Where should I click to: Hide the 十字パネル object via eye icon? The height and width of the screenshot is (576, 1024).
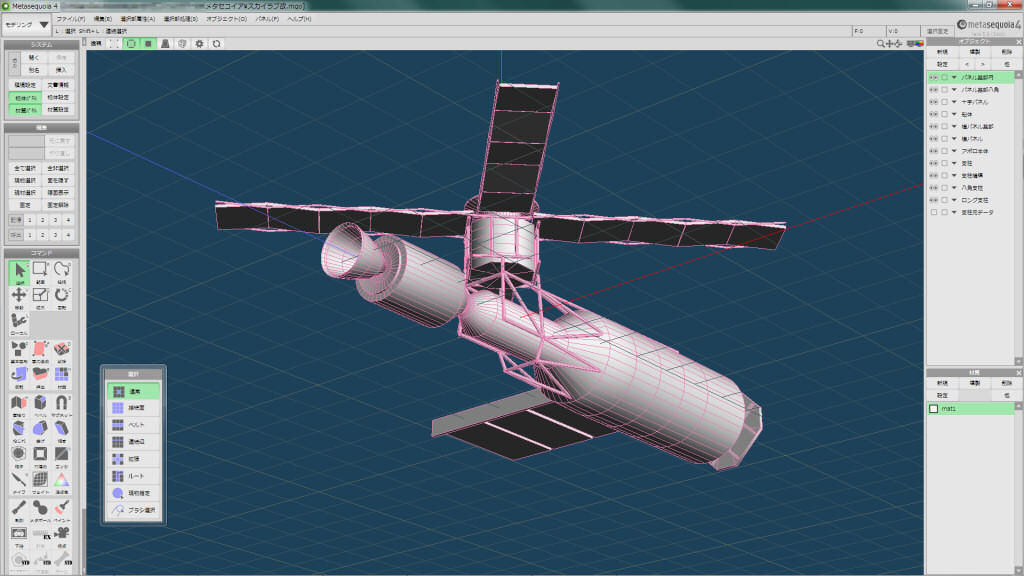coord(933,102)
